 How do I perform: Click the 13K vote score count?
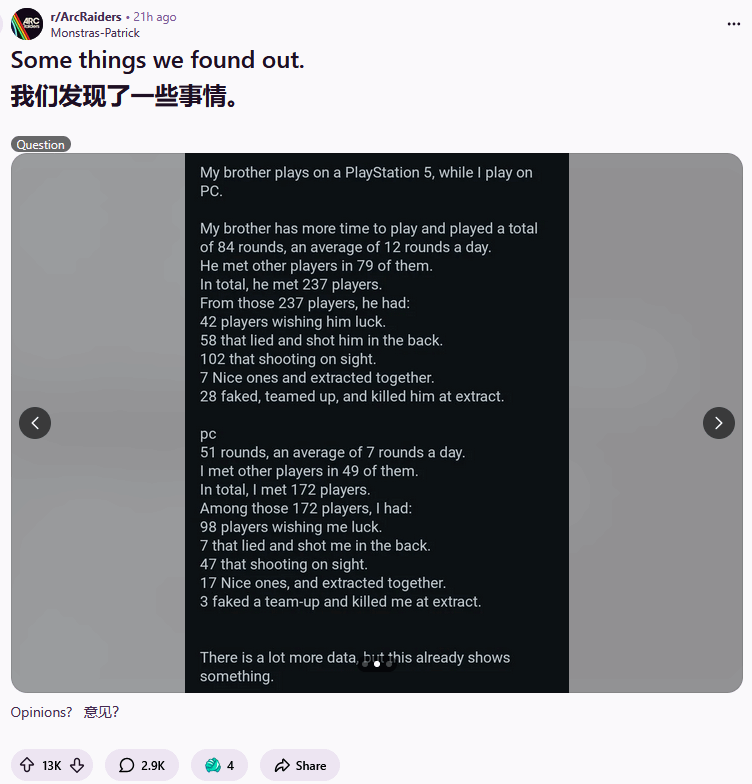pos(51,765)
